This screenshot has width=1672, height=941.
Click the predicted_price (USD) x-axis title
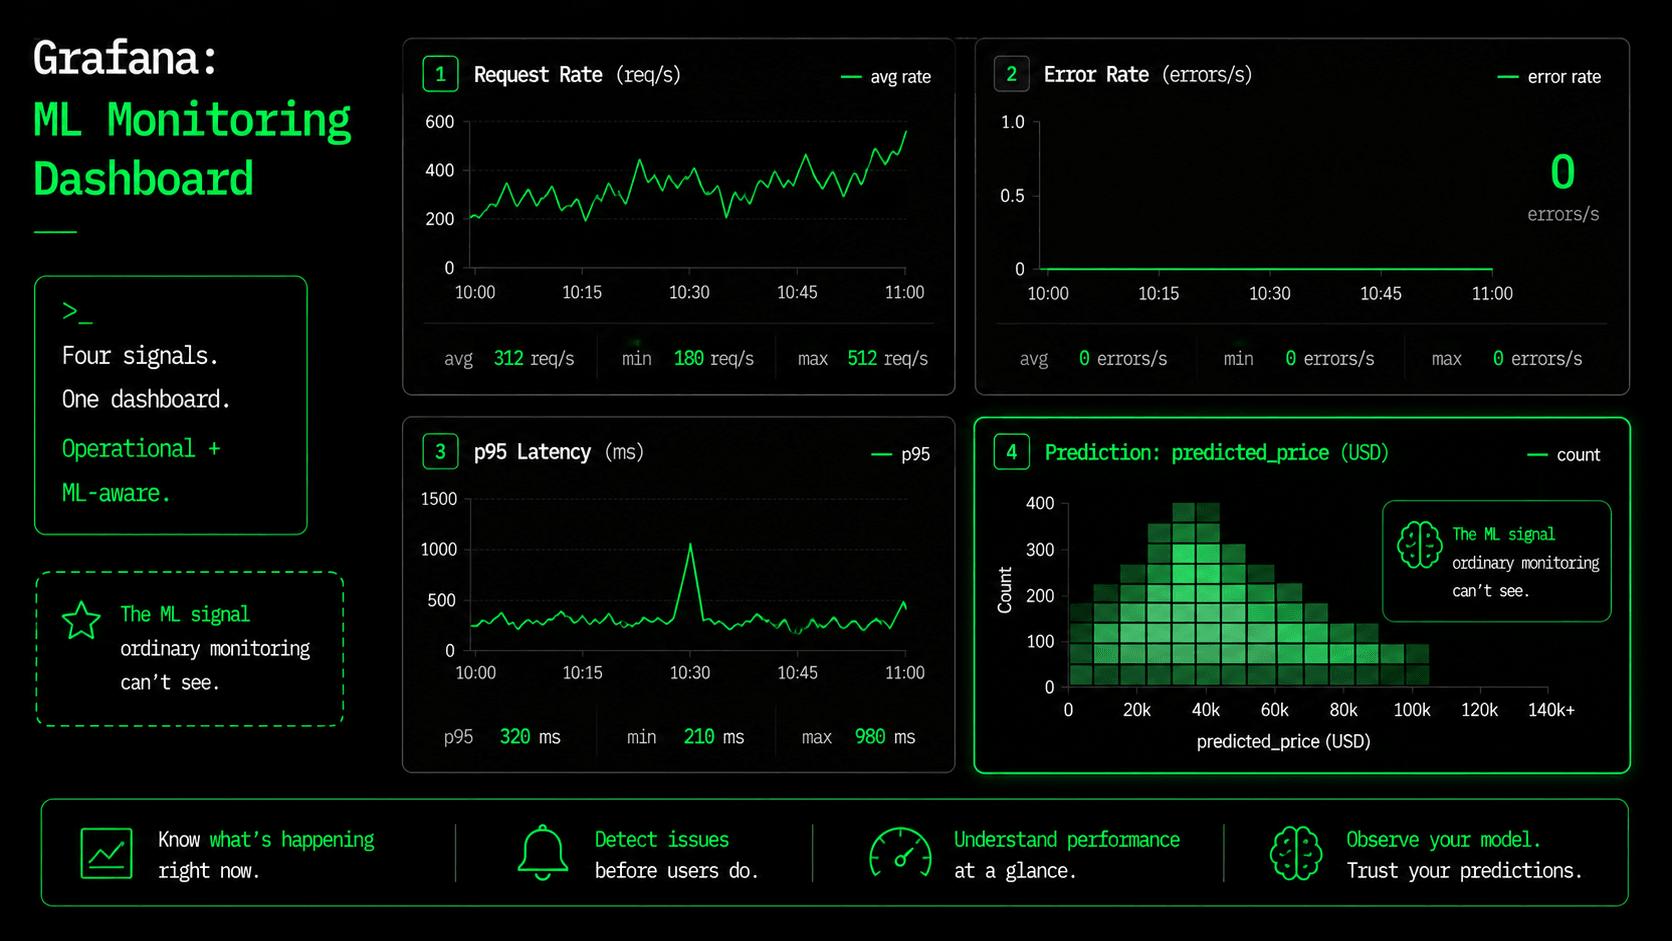pyautogui.click(x=1283, y=741)
